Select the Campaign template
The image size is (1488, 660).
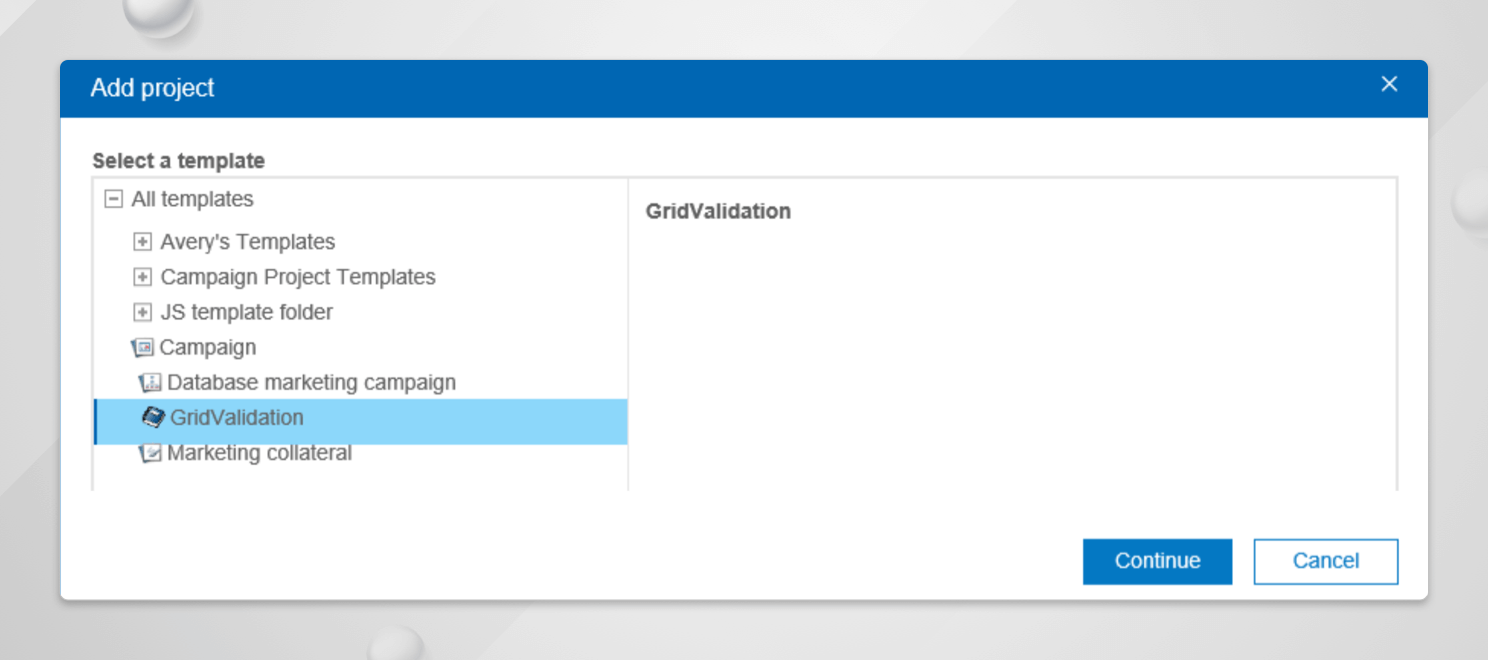pyautogui.click(x=207, y=347)
